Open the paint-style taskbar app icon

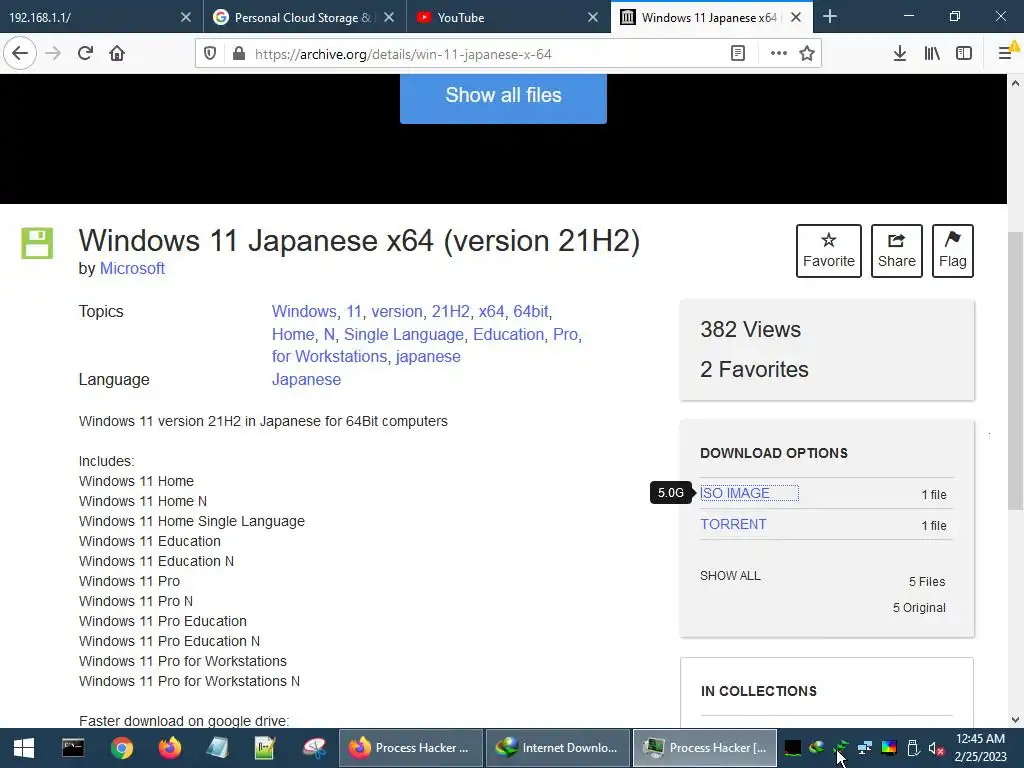pyautogui.click(x=313, y=748)
